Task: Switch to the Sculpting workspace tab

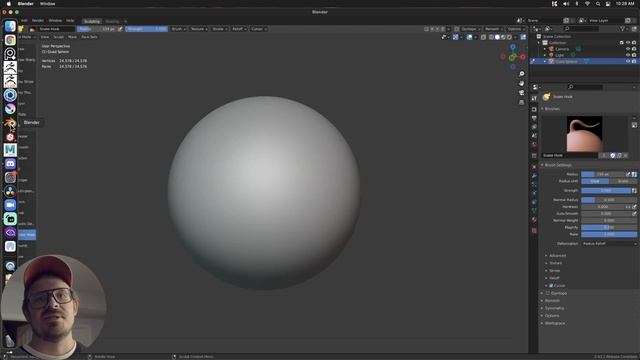Action: pyautogui.click(x=92, y=21)
